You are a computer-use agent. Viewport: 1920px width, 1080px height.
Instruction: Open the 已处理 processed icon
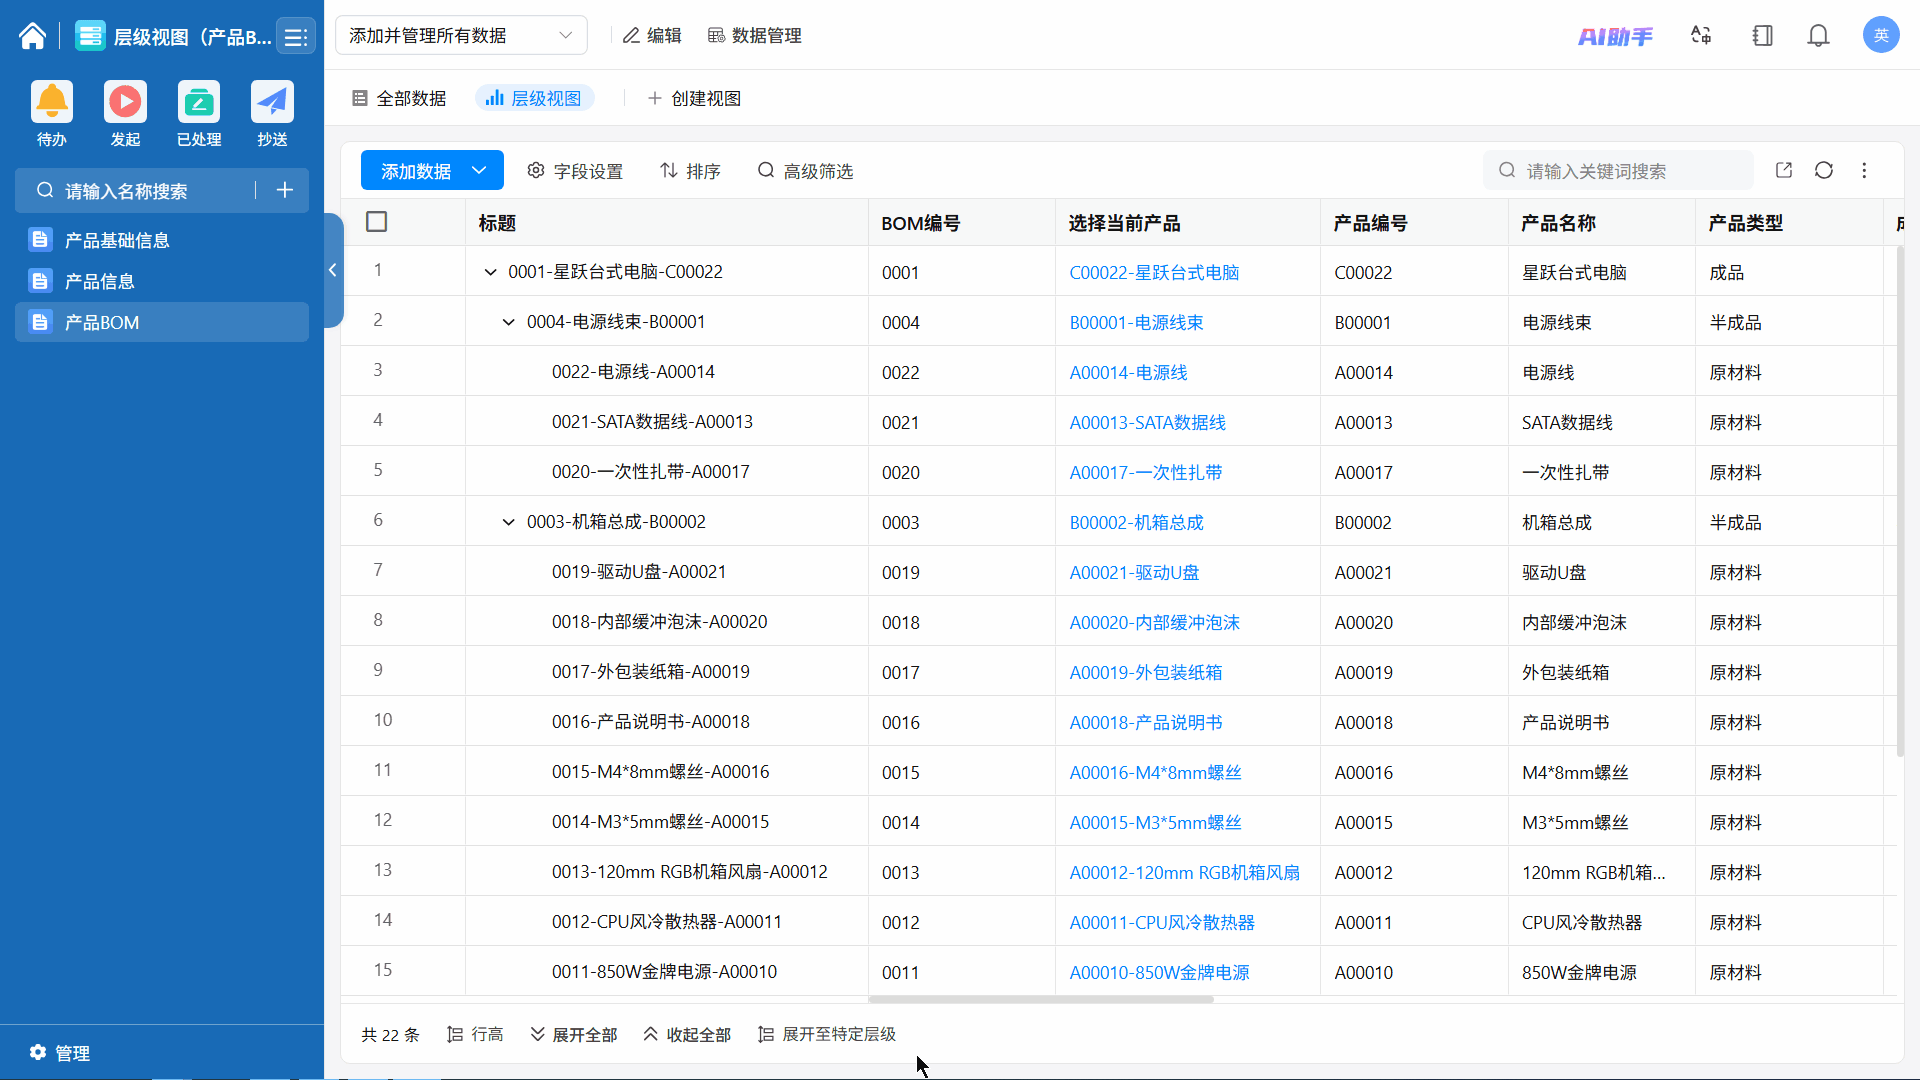pos(199,102)
